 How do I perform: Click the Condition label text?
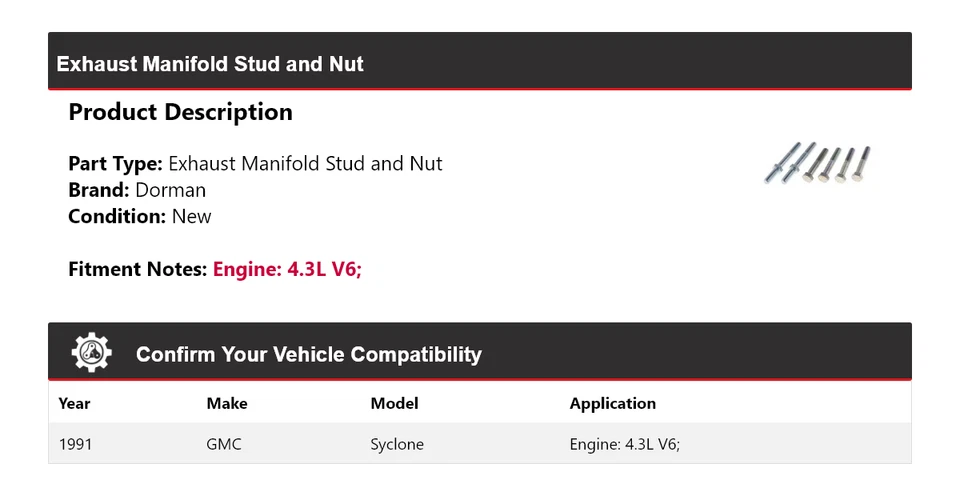117,216
